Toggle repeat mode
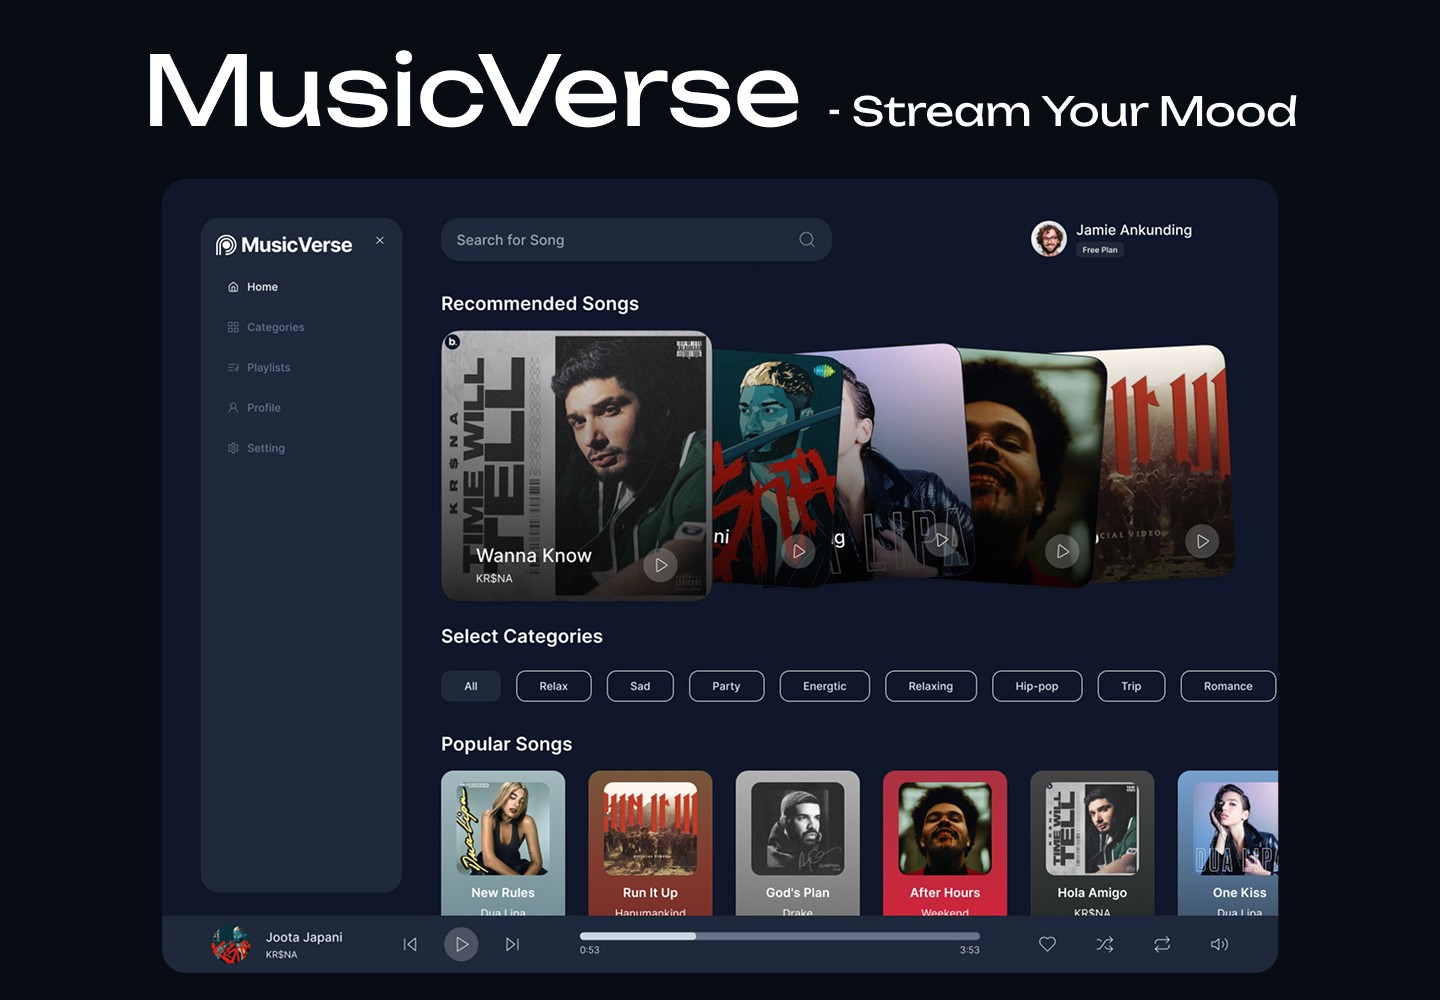The image size is (1440, 1000). pyautogui.click(x=1162, y=944)
